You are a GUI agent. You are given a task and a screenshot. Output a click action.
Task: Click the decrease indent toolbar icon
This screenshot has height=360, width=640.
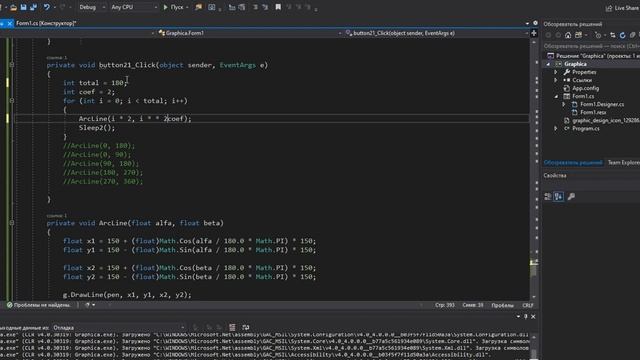(232, 7)
